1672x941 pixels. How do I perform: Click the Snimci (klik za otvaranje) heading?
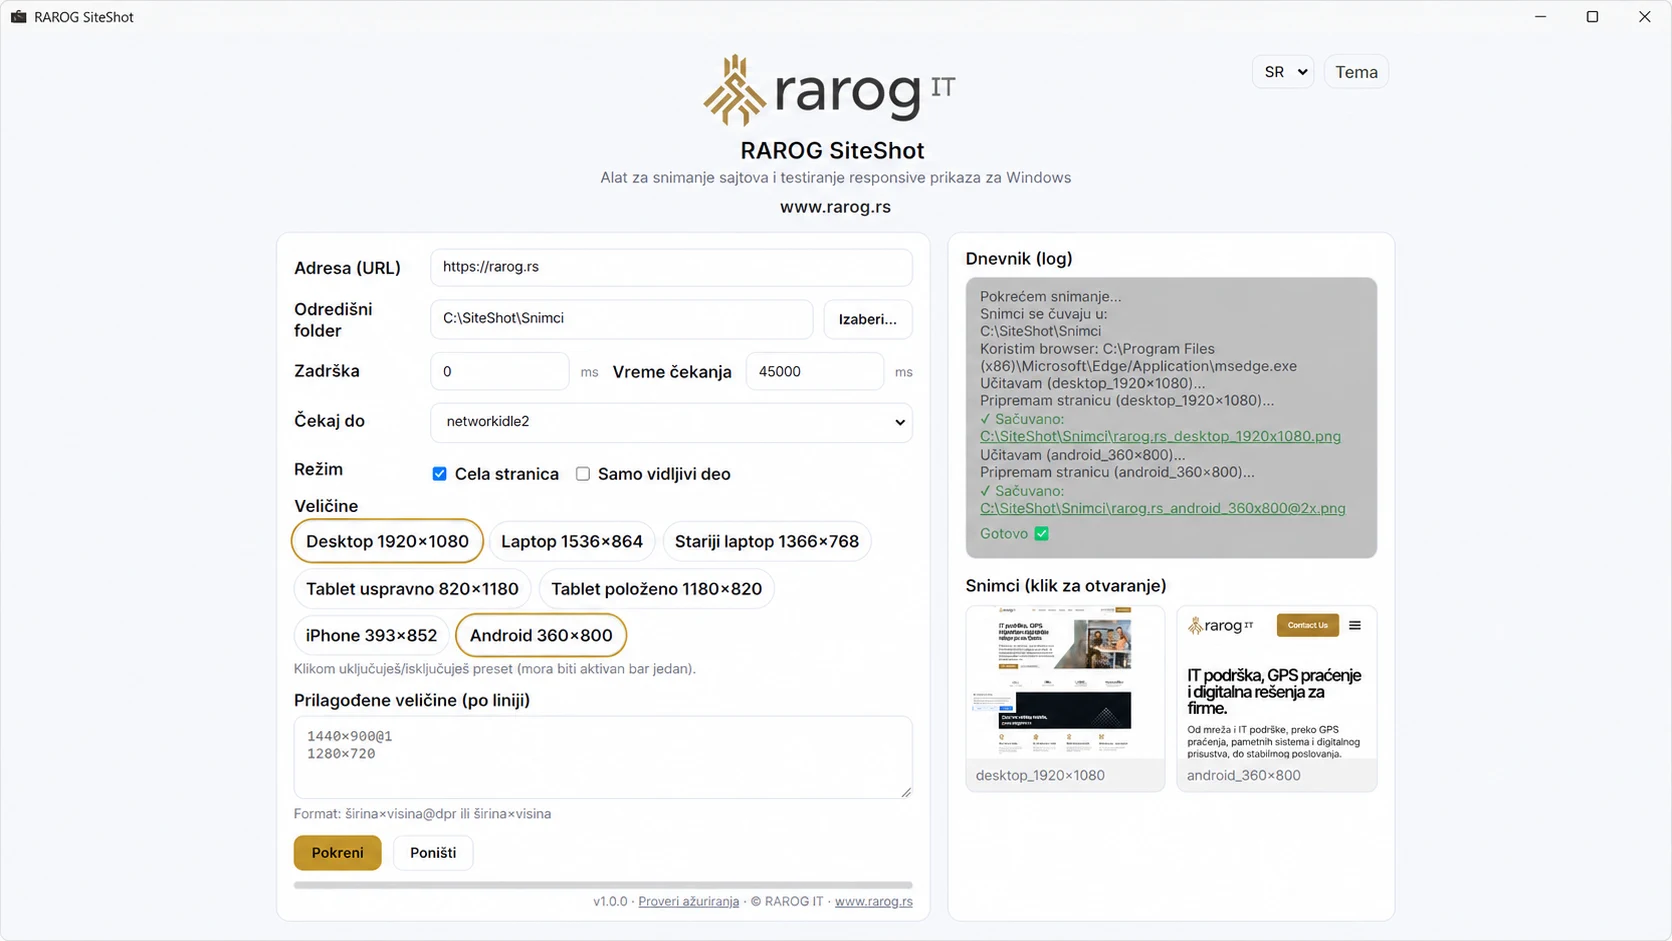(x=1065, y=586)
